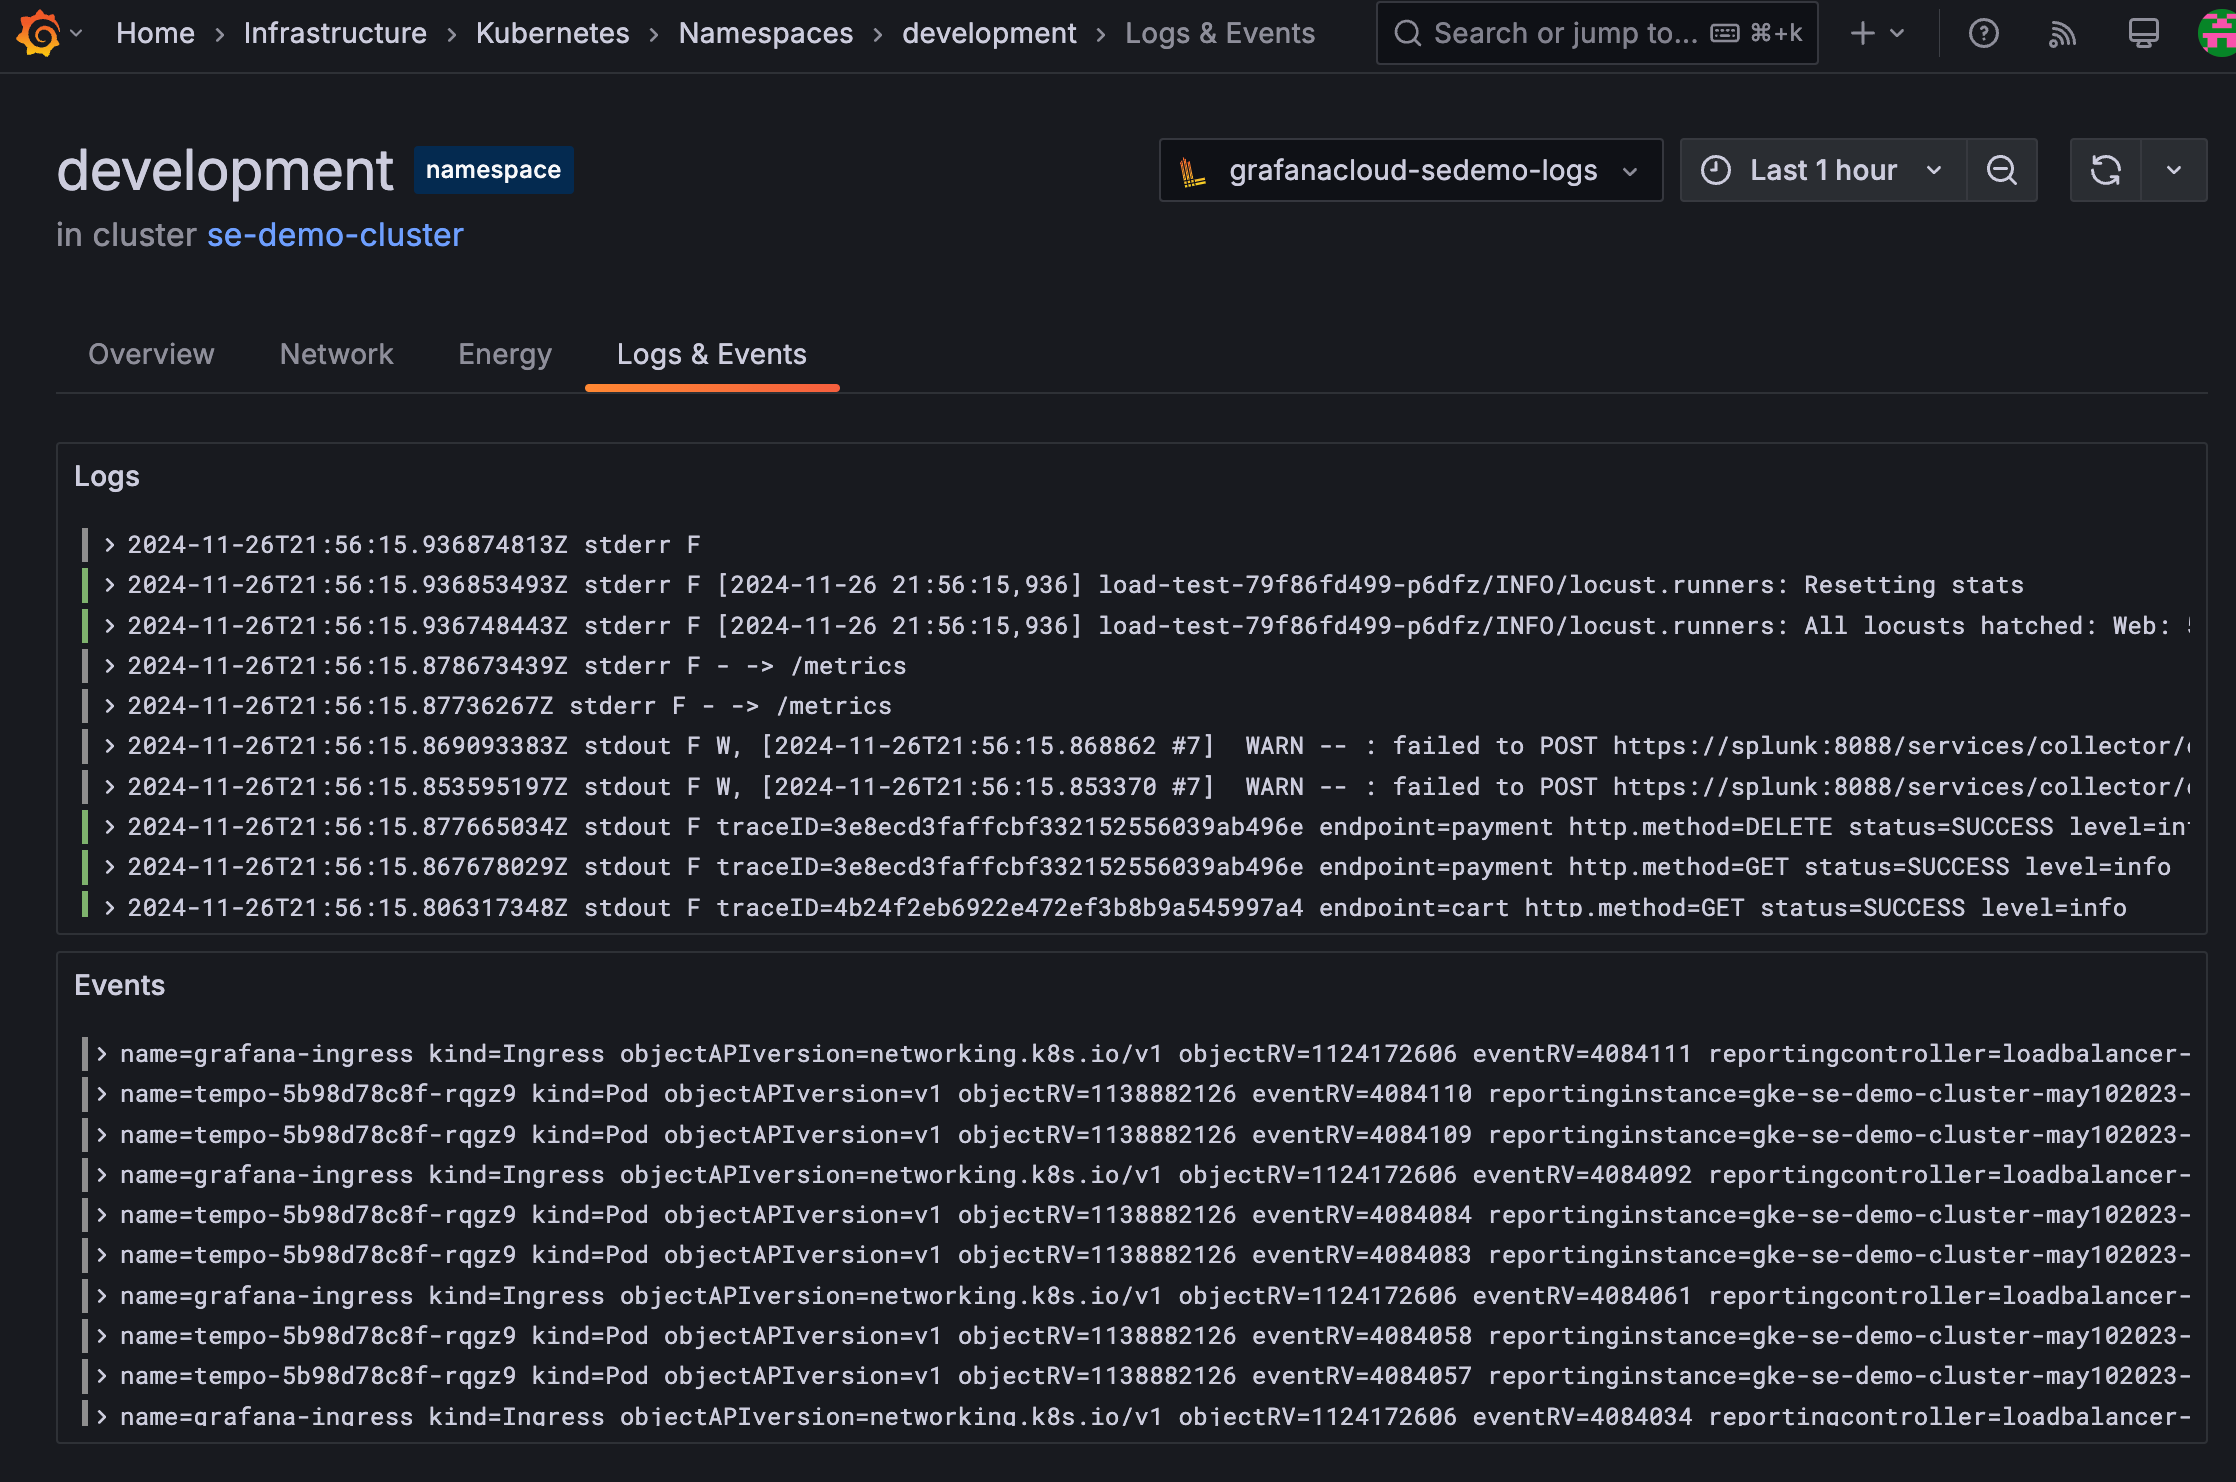This screenshot has height=1482, width=2236.
Task: Click the user avatar icon
Action: point(2218,33)
